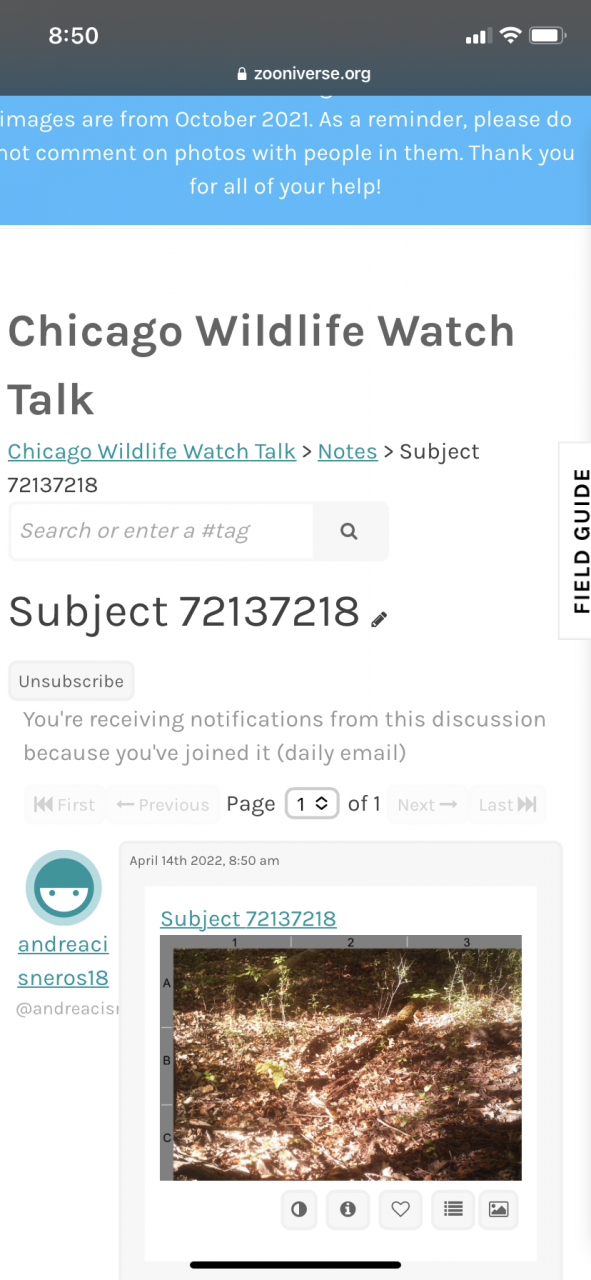Tap the padlock icon beside zooniverse.org

[x=241, y=74]
